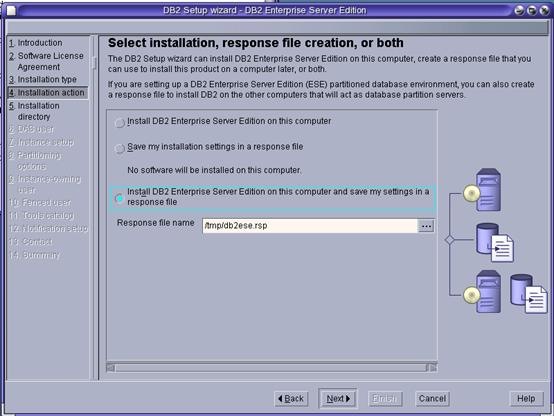Viewport: 554px width, 416px height.
Task: Click the Cancel button
Action: tap(432, 399)
